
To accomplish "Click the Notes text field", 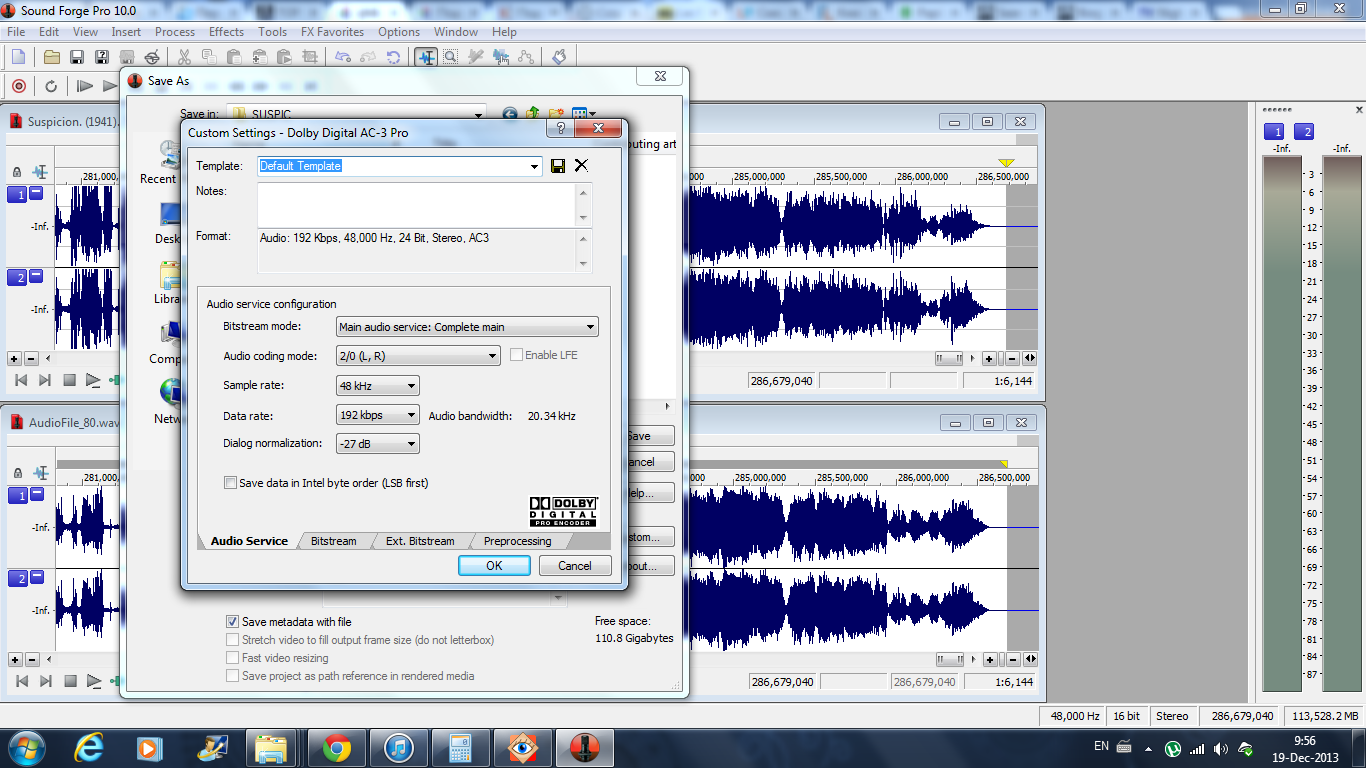I will [417, 205].
